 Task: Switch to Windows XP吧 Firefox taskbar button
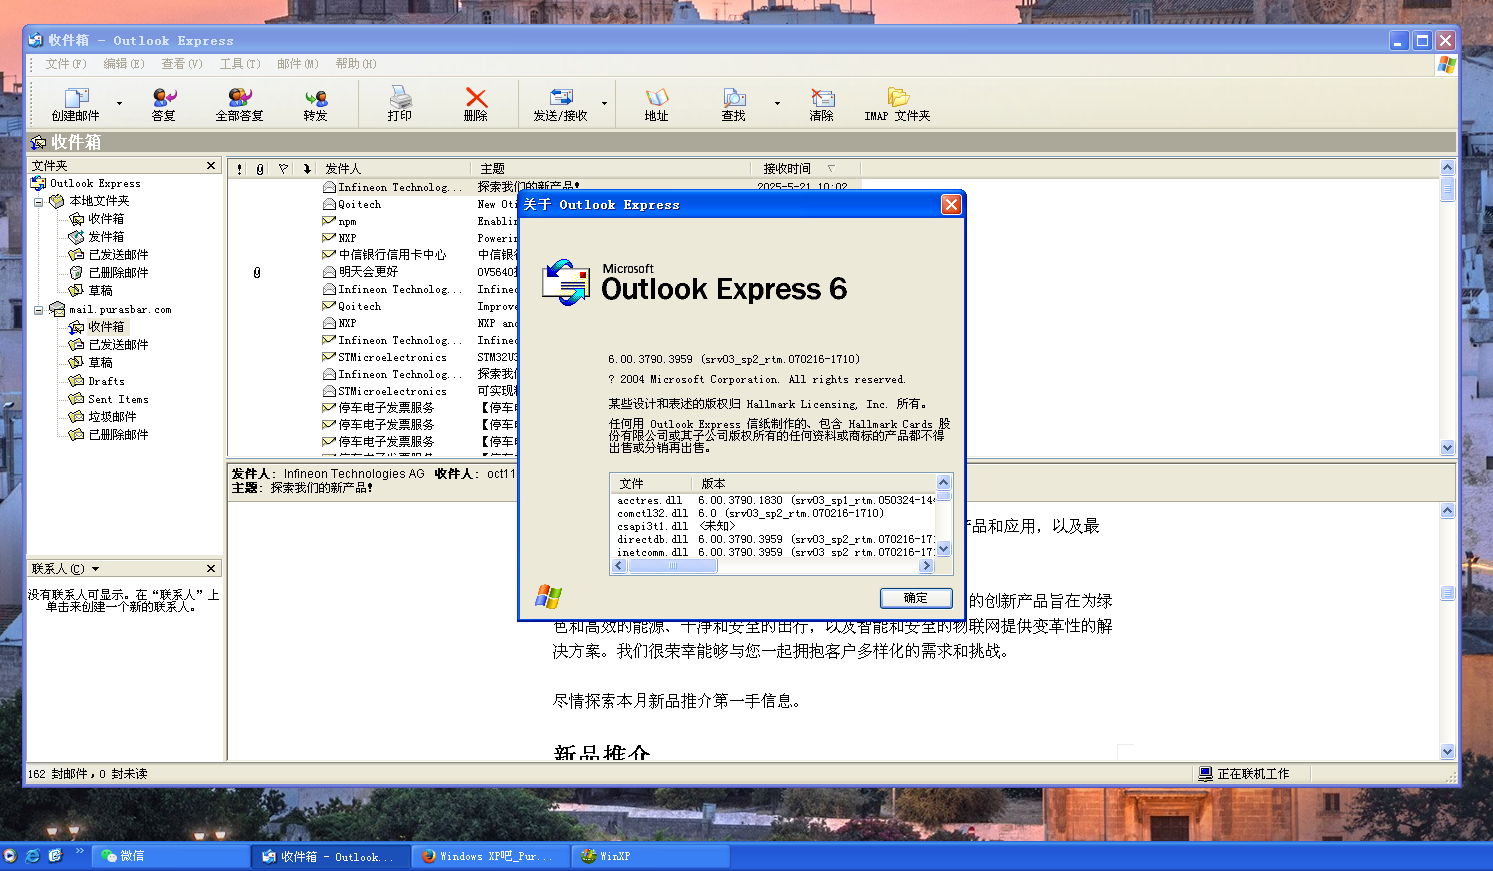pyautogui.click(x=490, y=856)
